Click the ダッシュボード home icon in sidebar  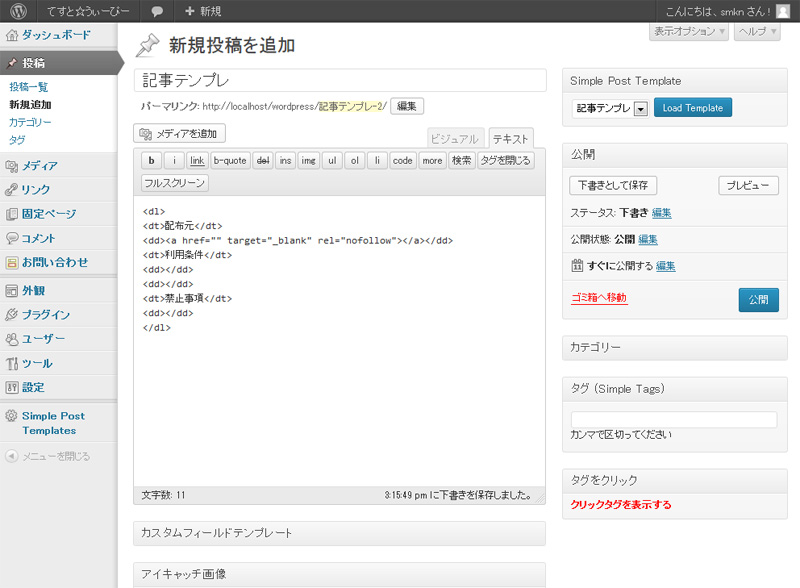12,35
